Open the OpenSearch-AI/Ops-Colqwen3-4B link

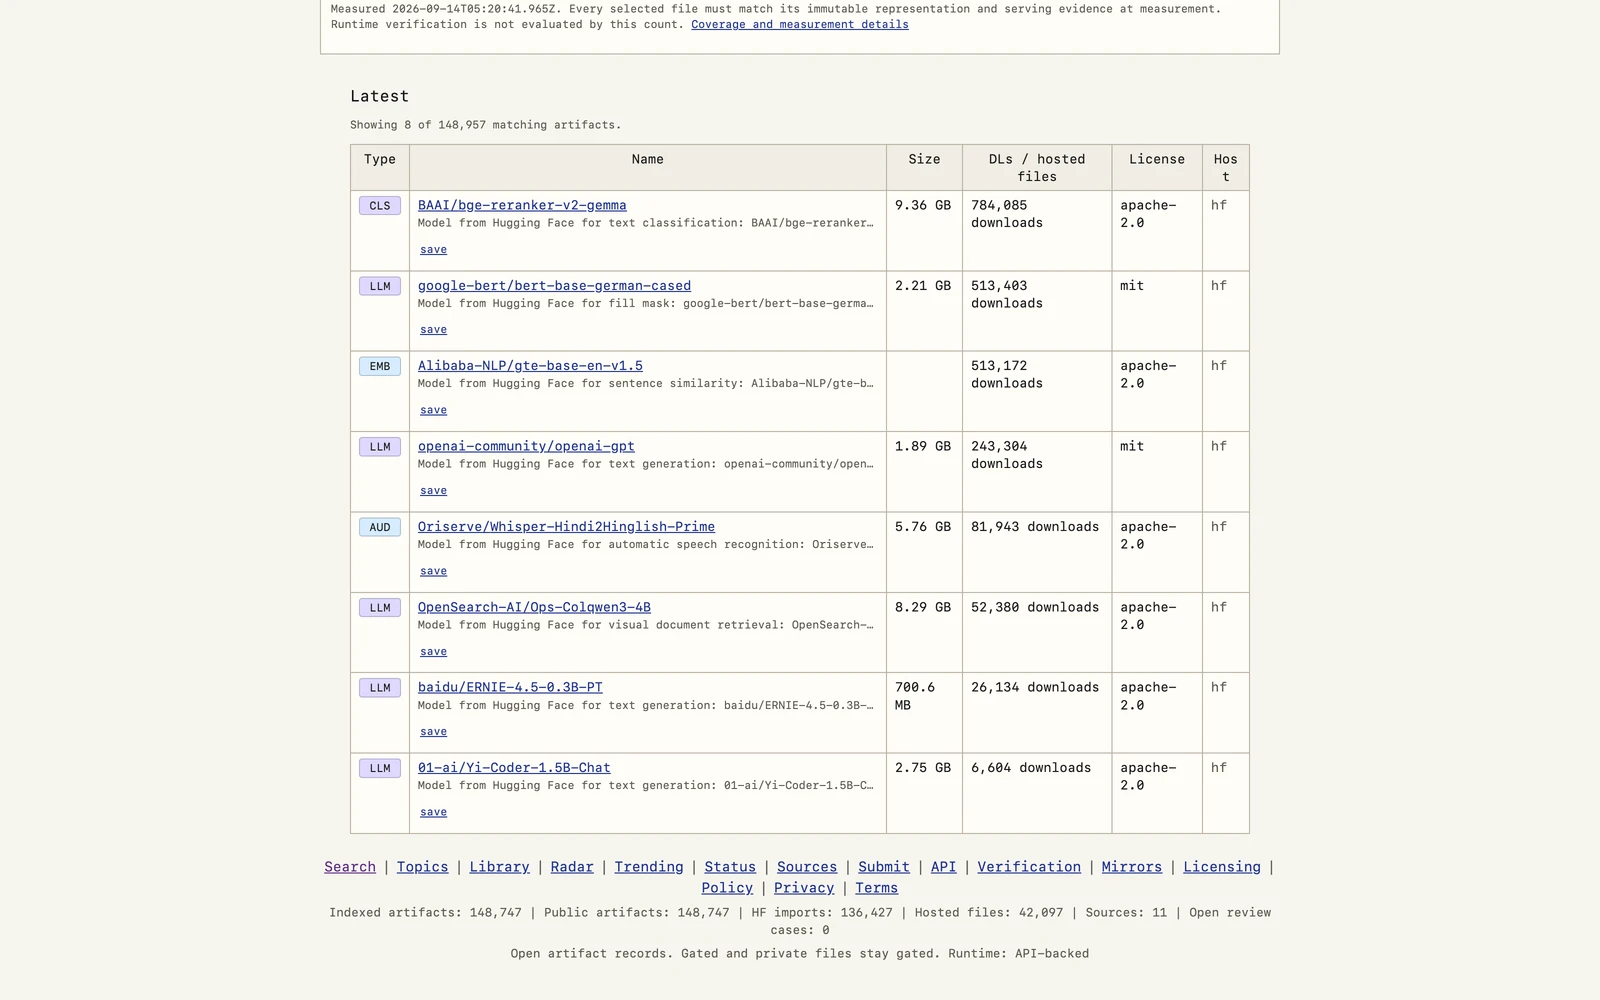[x=534, y=607]
